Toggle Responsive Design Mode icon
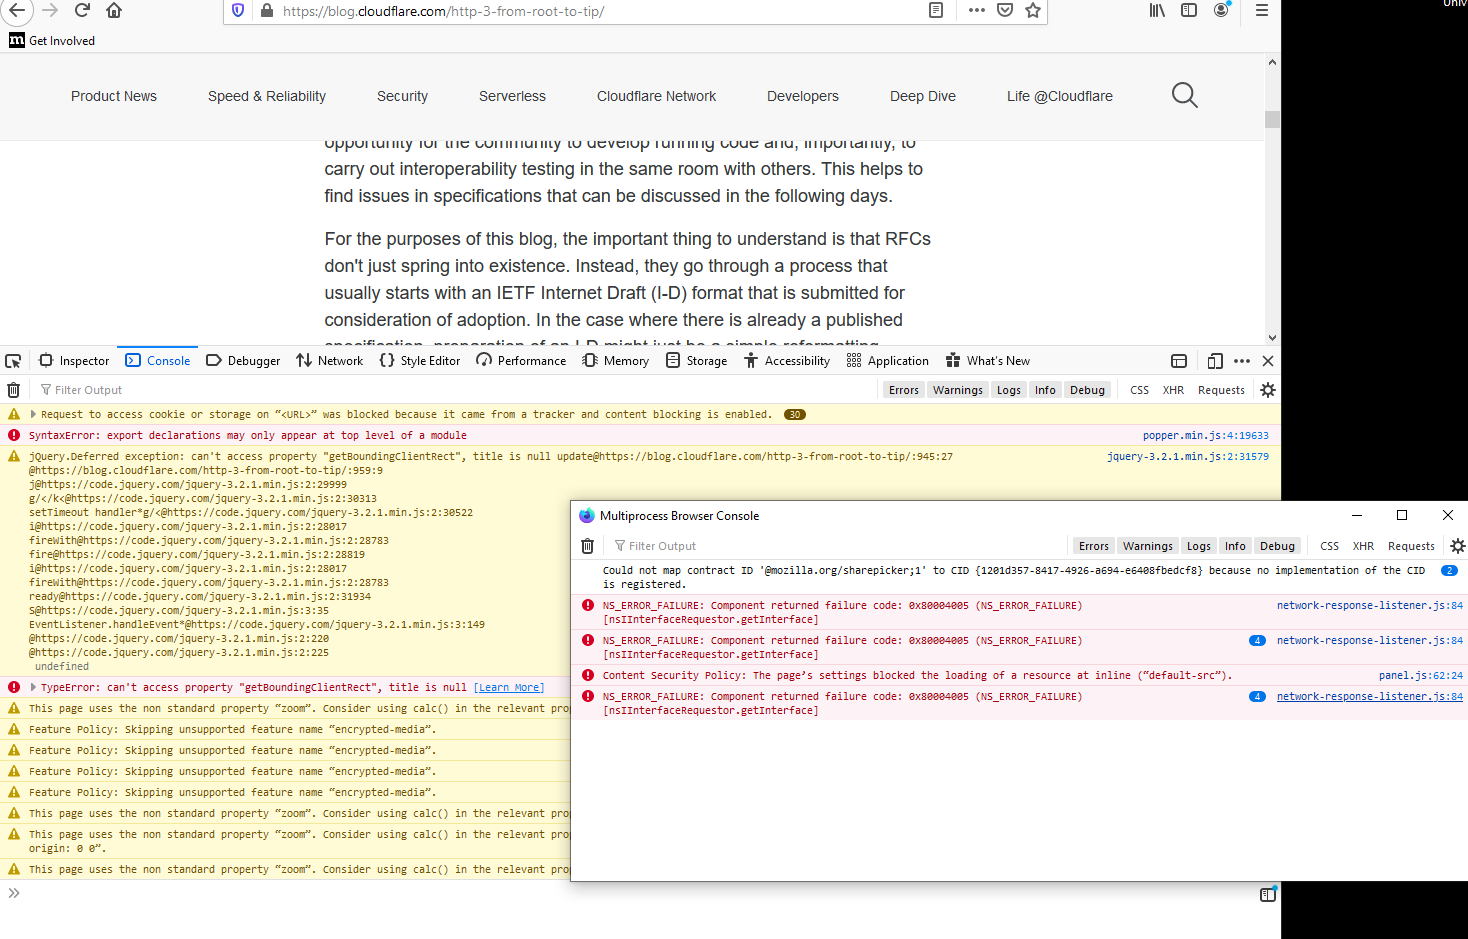1468x939 pixels. tap(1215, 361)
